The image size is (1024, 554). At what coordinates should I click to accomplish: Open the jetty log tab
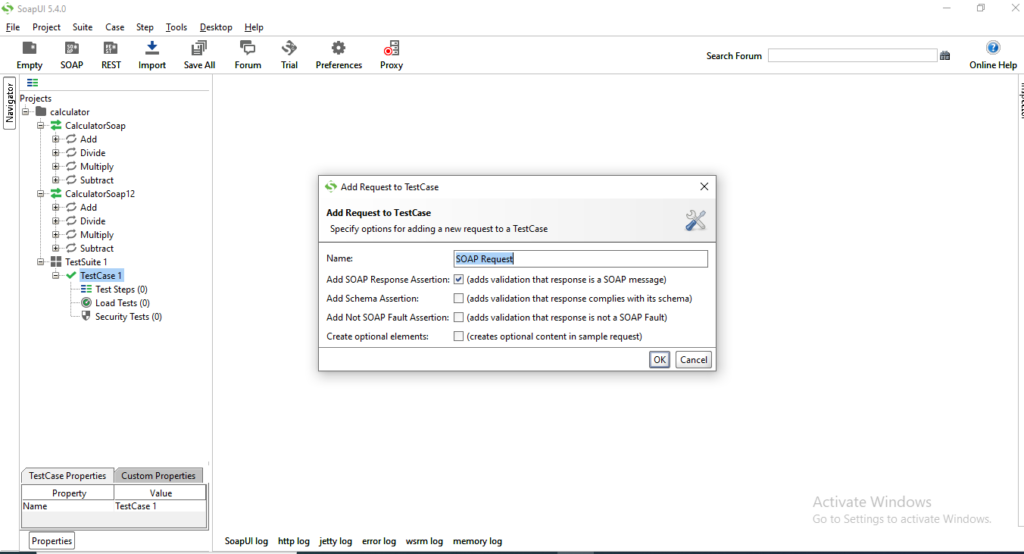click(x=336, y=541)
